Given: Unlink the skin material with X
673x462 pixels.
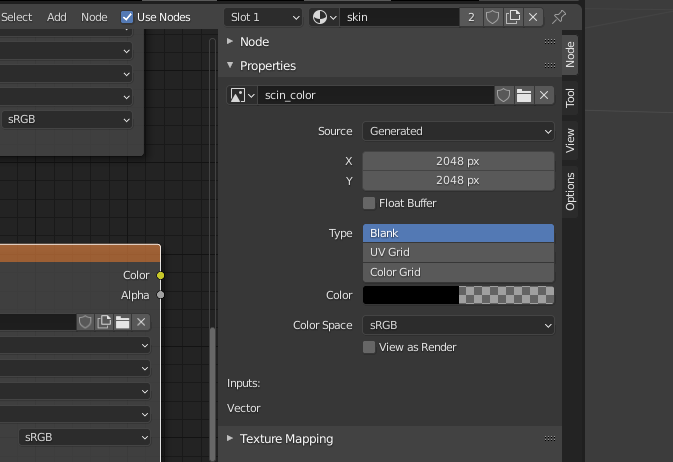Looking at the screenshot, I should click(x=533, y=17).
